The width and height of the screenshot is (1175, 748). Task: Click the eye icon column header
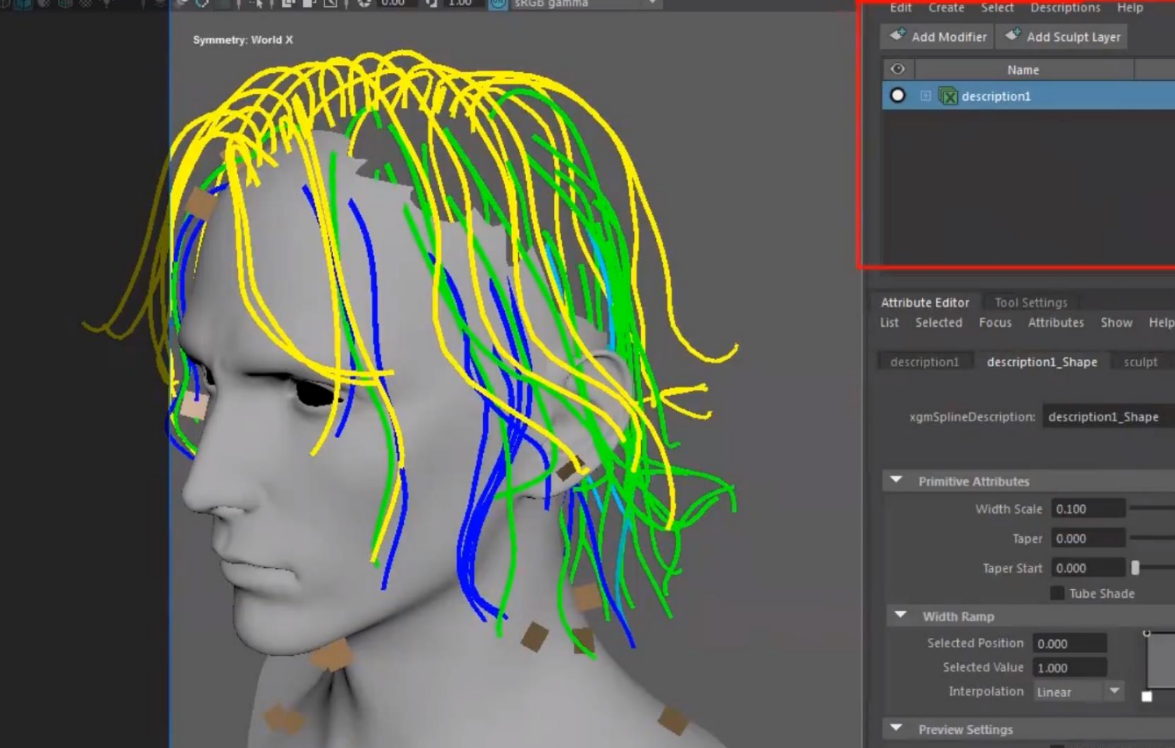coord(898,70)
